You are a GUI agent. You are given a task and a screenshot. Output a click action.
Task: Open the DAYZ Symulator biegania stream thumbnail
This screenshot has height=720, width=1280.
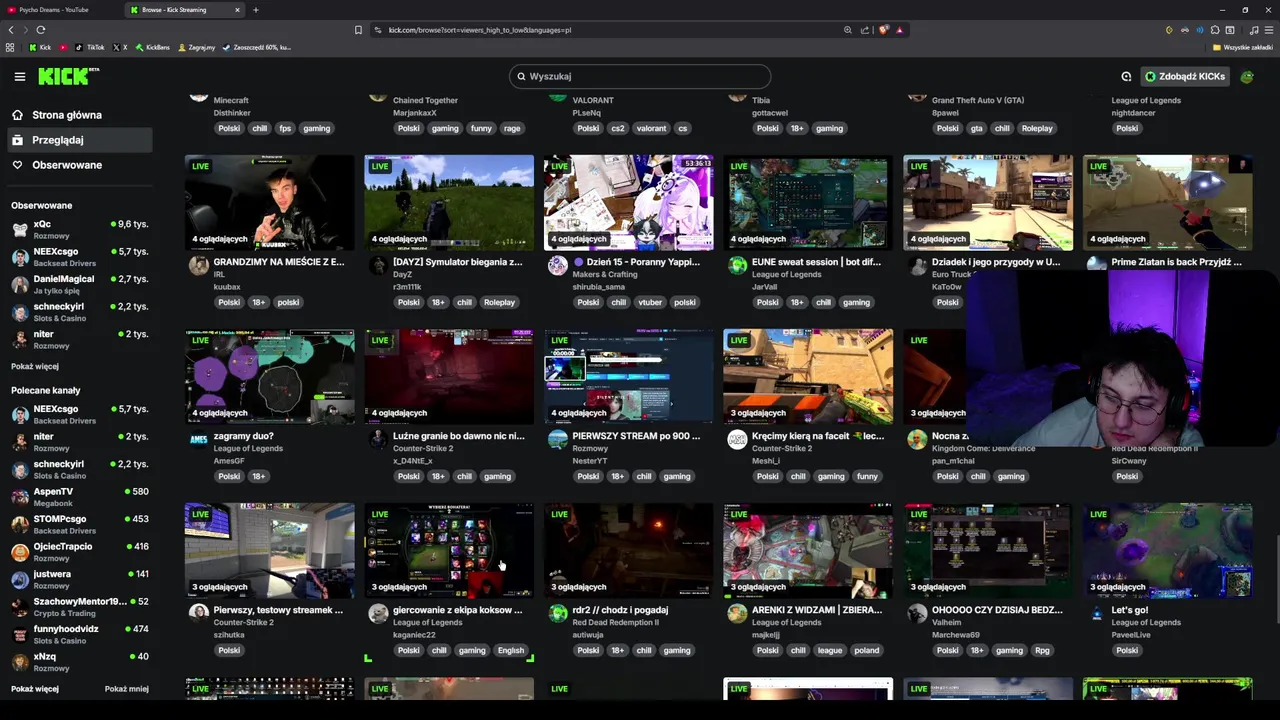449,202
